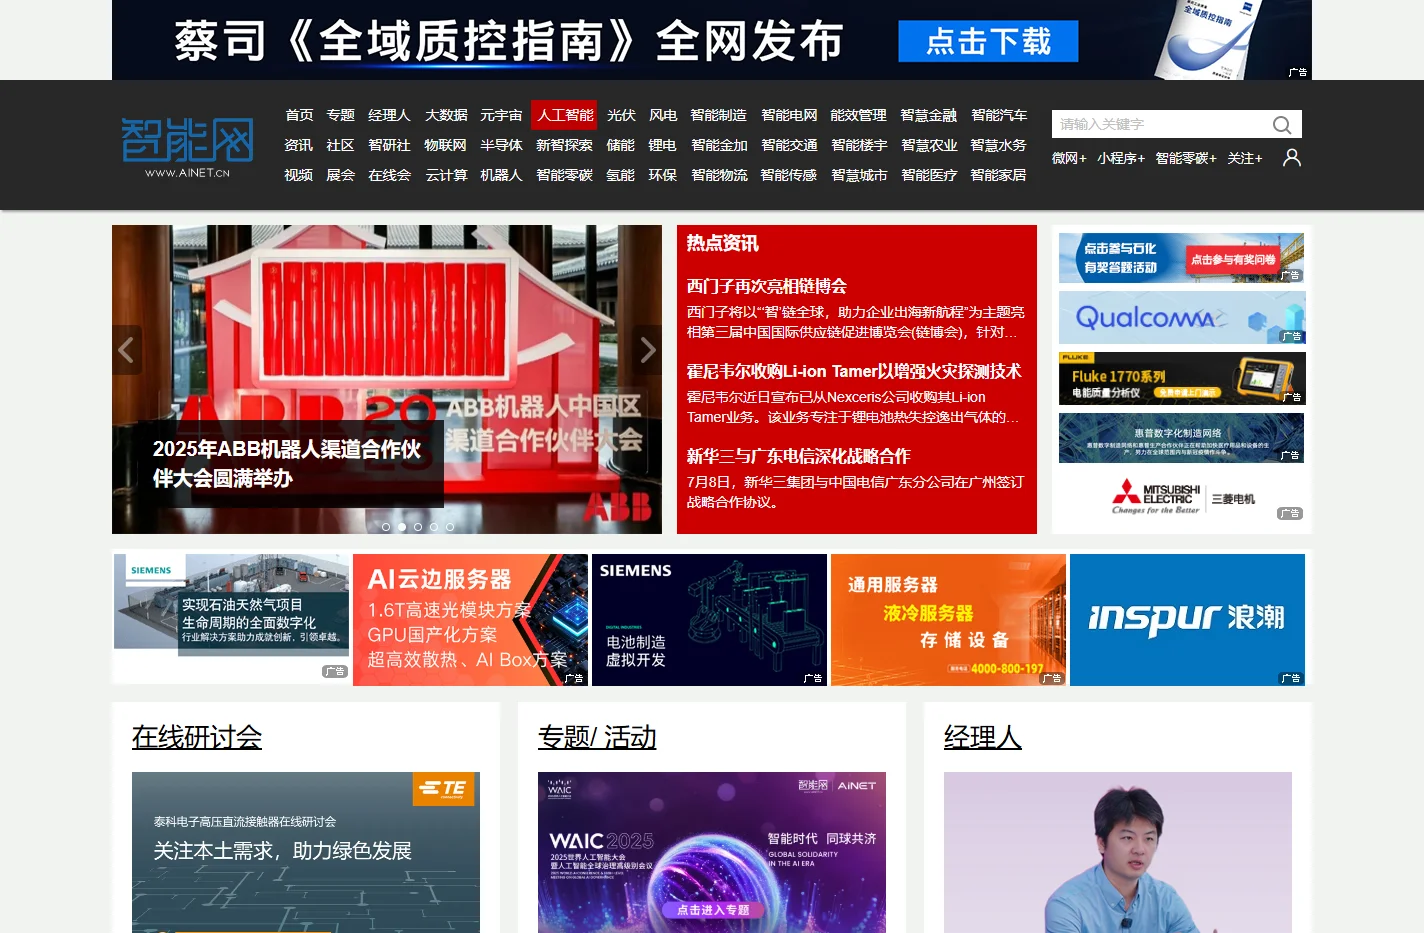Open the 首页 nav item
The image size is (1424, 933).
click(x=299, y=115)
